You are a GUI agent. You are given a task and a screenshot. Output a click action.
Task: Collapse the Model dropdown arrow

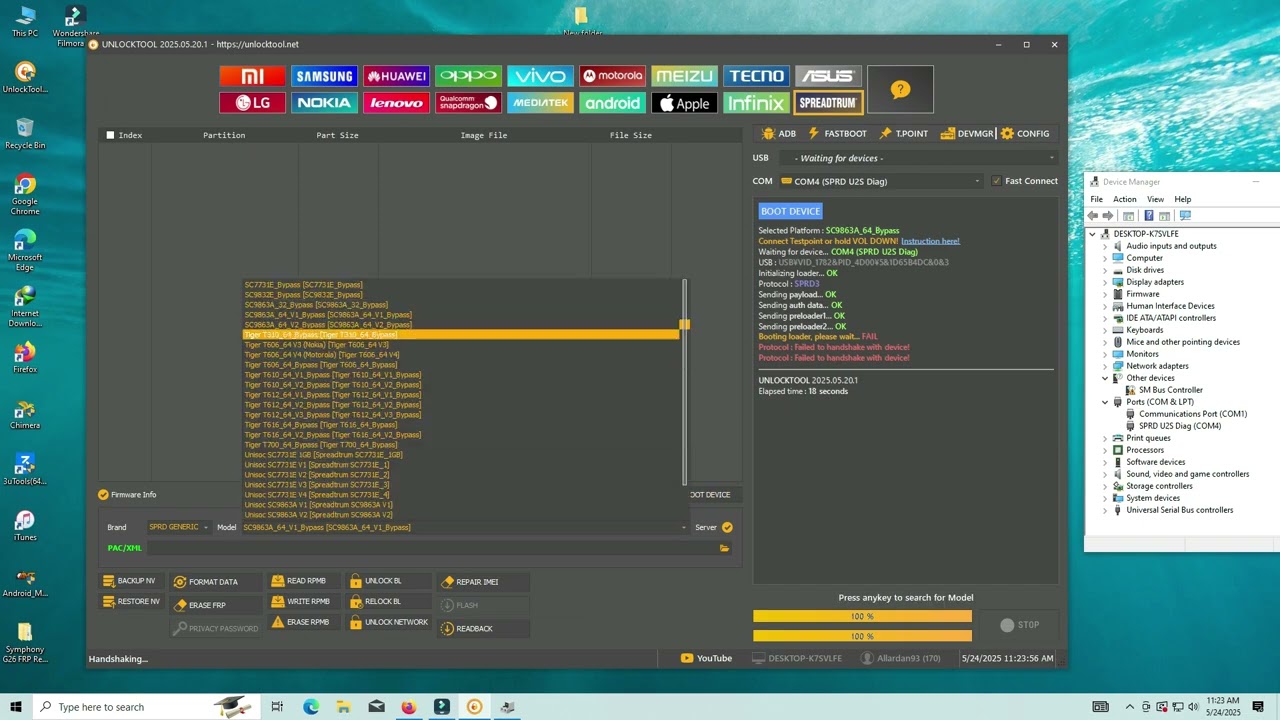tap(684, 528)
